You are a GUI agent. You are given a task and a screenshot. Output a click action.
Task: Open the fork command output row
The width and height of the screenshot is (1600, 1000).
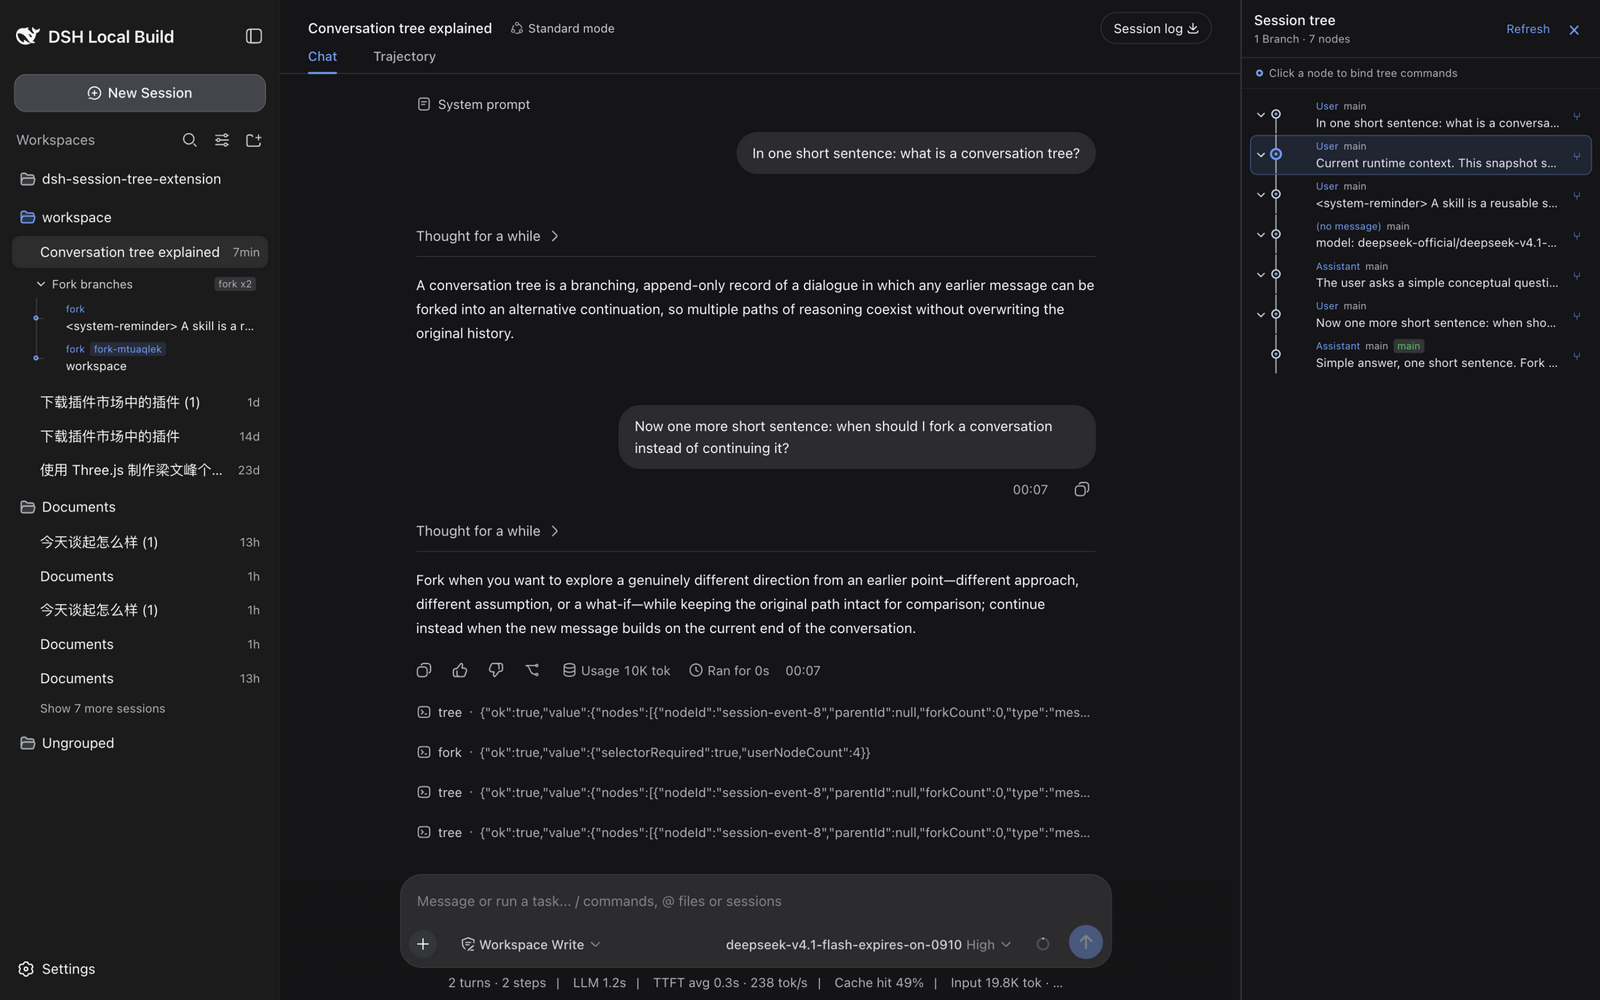tap(754, 752)
